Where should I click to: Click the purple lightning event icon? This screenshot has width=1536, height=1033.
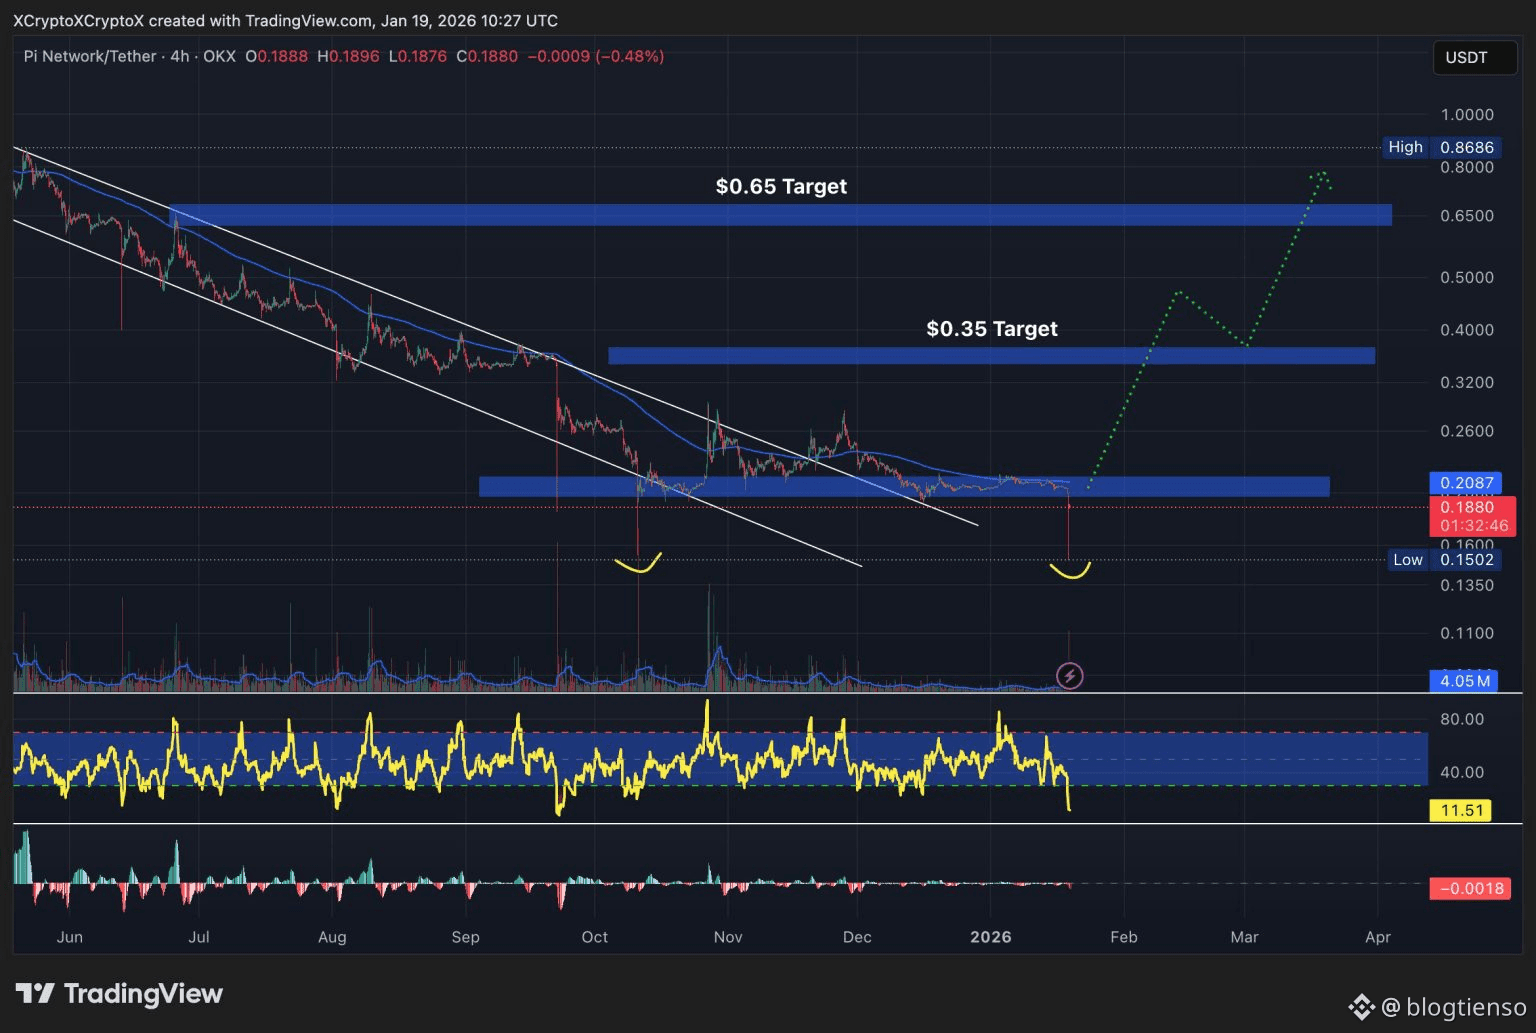[x=1070, y=676]
